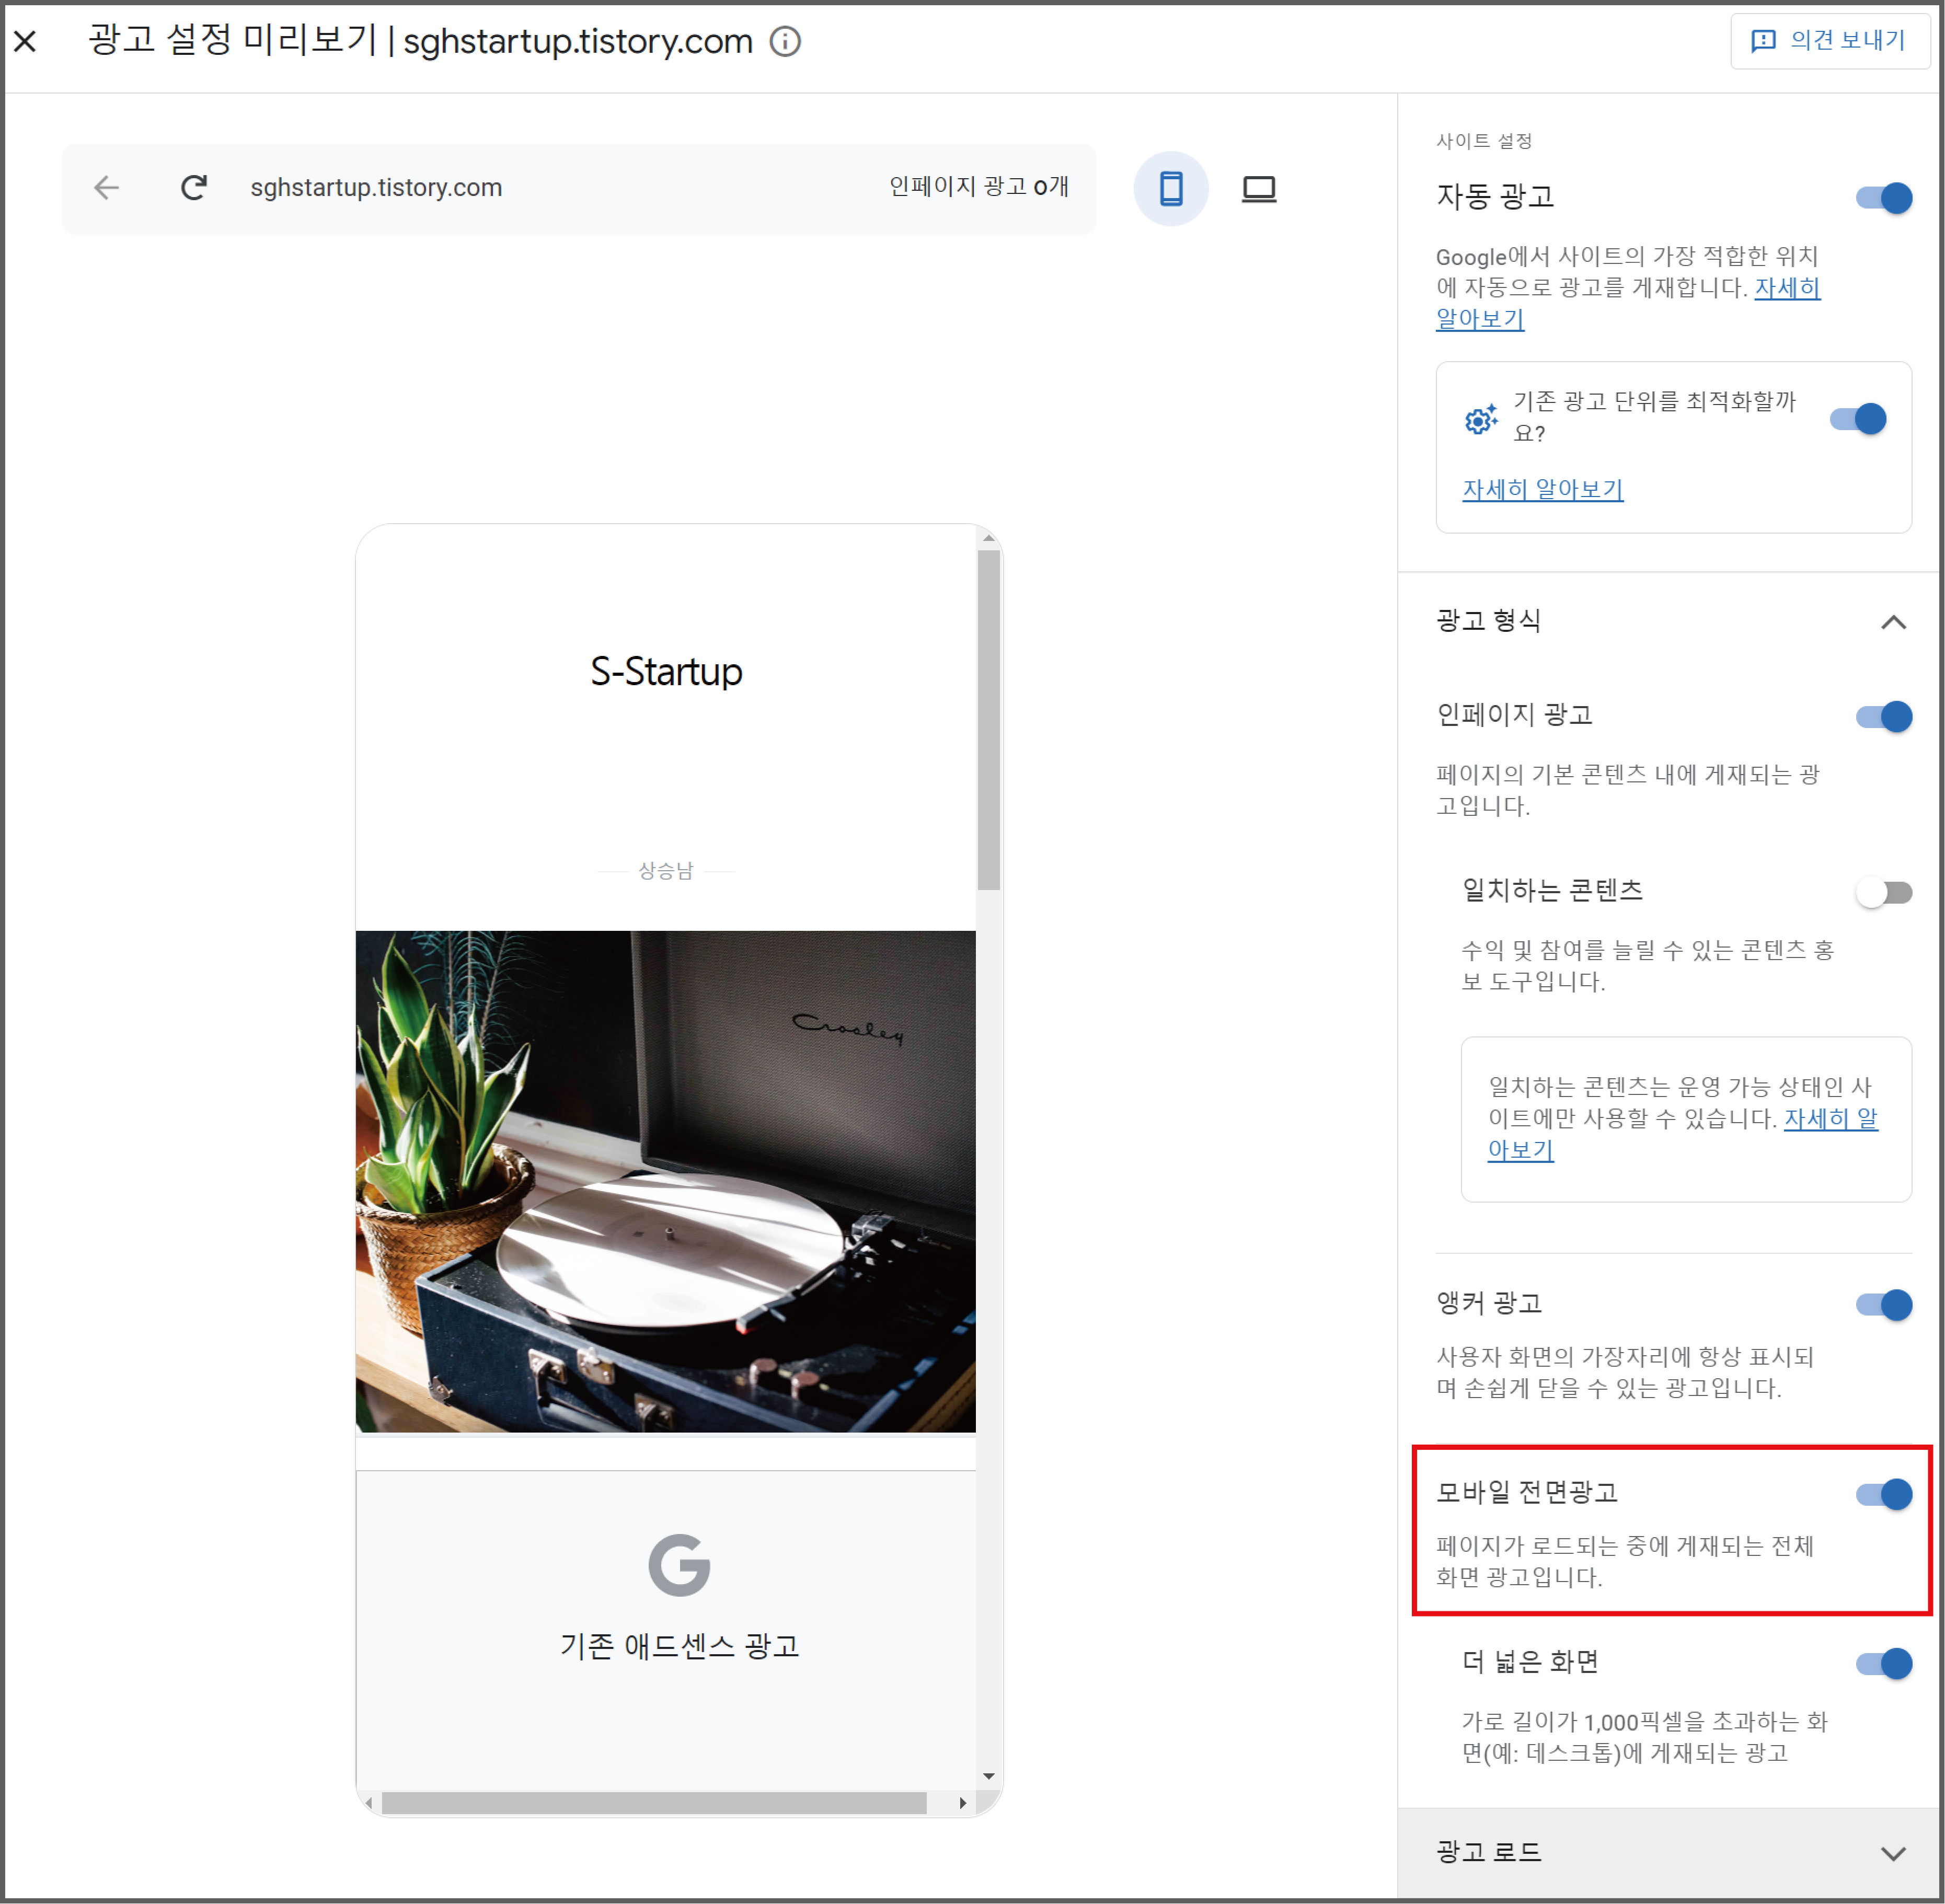Image resolution: width=1945 pixels, height=1904 pixels.
Task: Click the preview scroll right arrow
Action: (x=962, y=1803)
